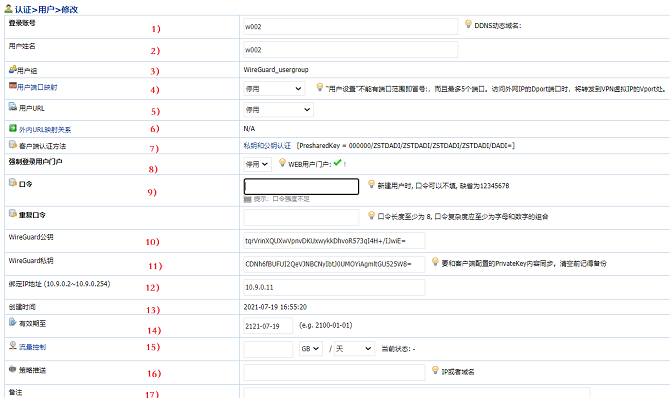Click the 当前状态 text
The height and width of the screenshot is (398, 670).
(398, 349)
